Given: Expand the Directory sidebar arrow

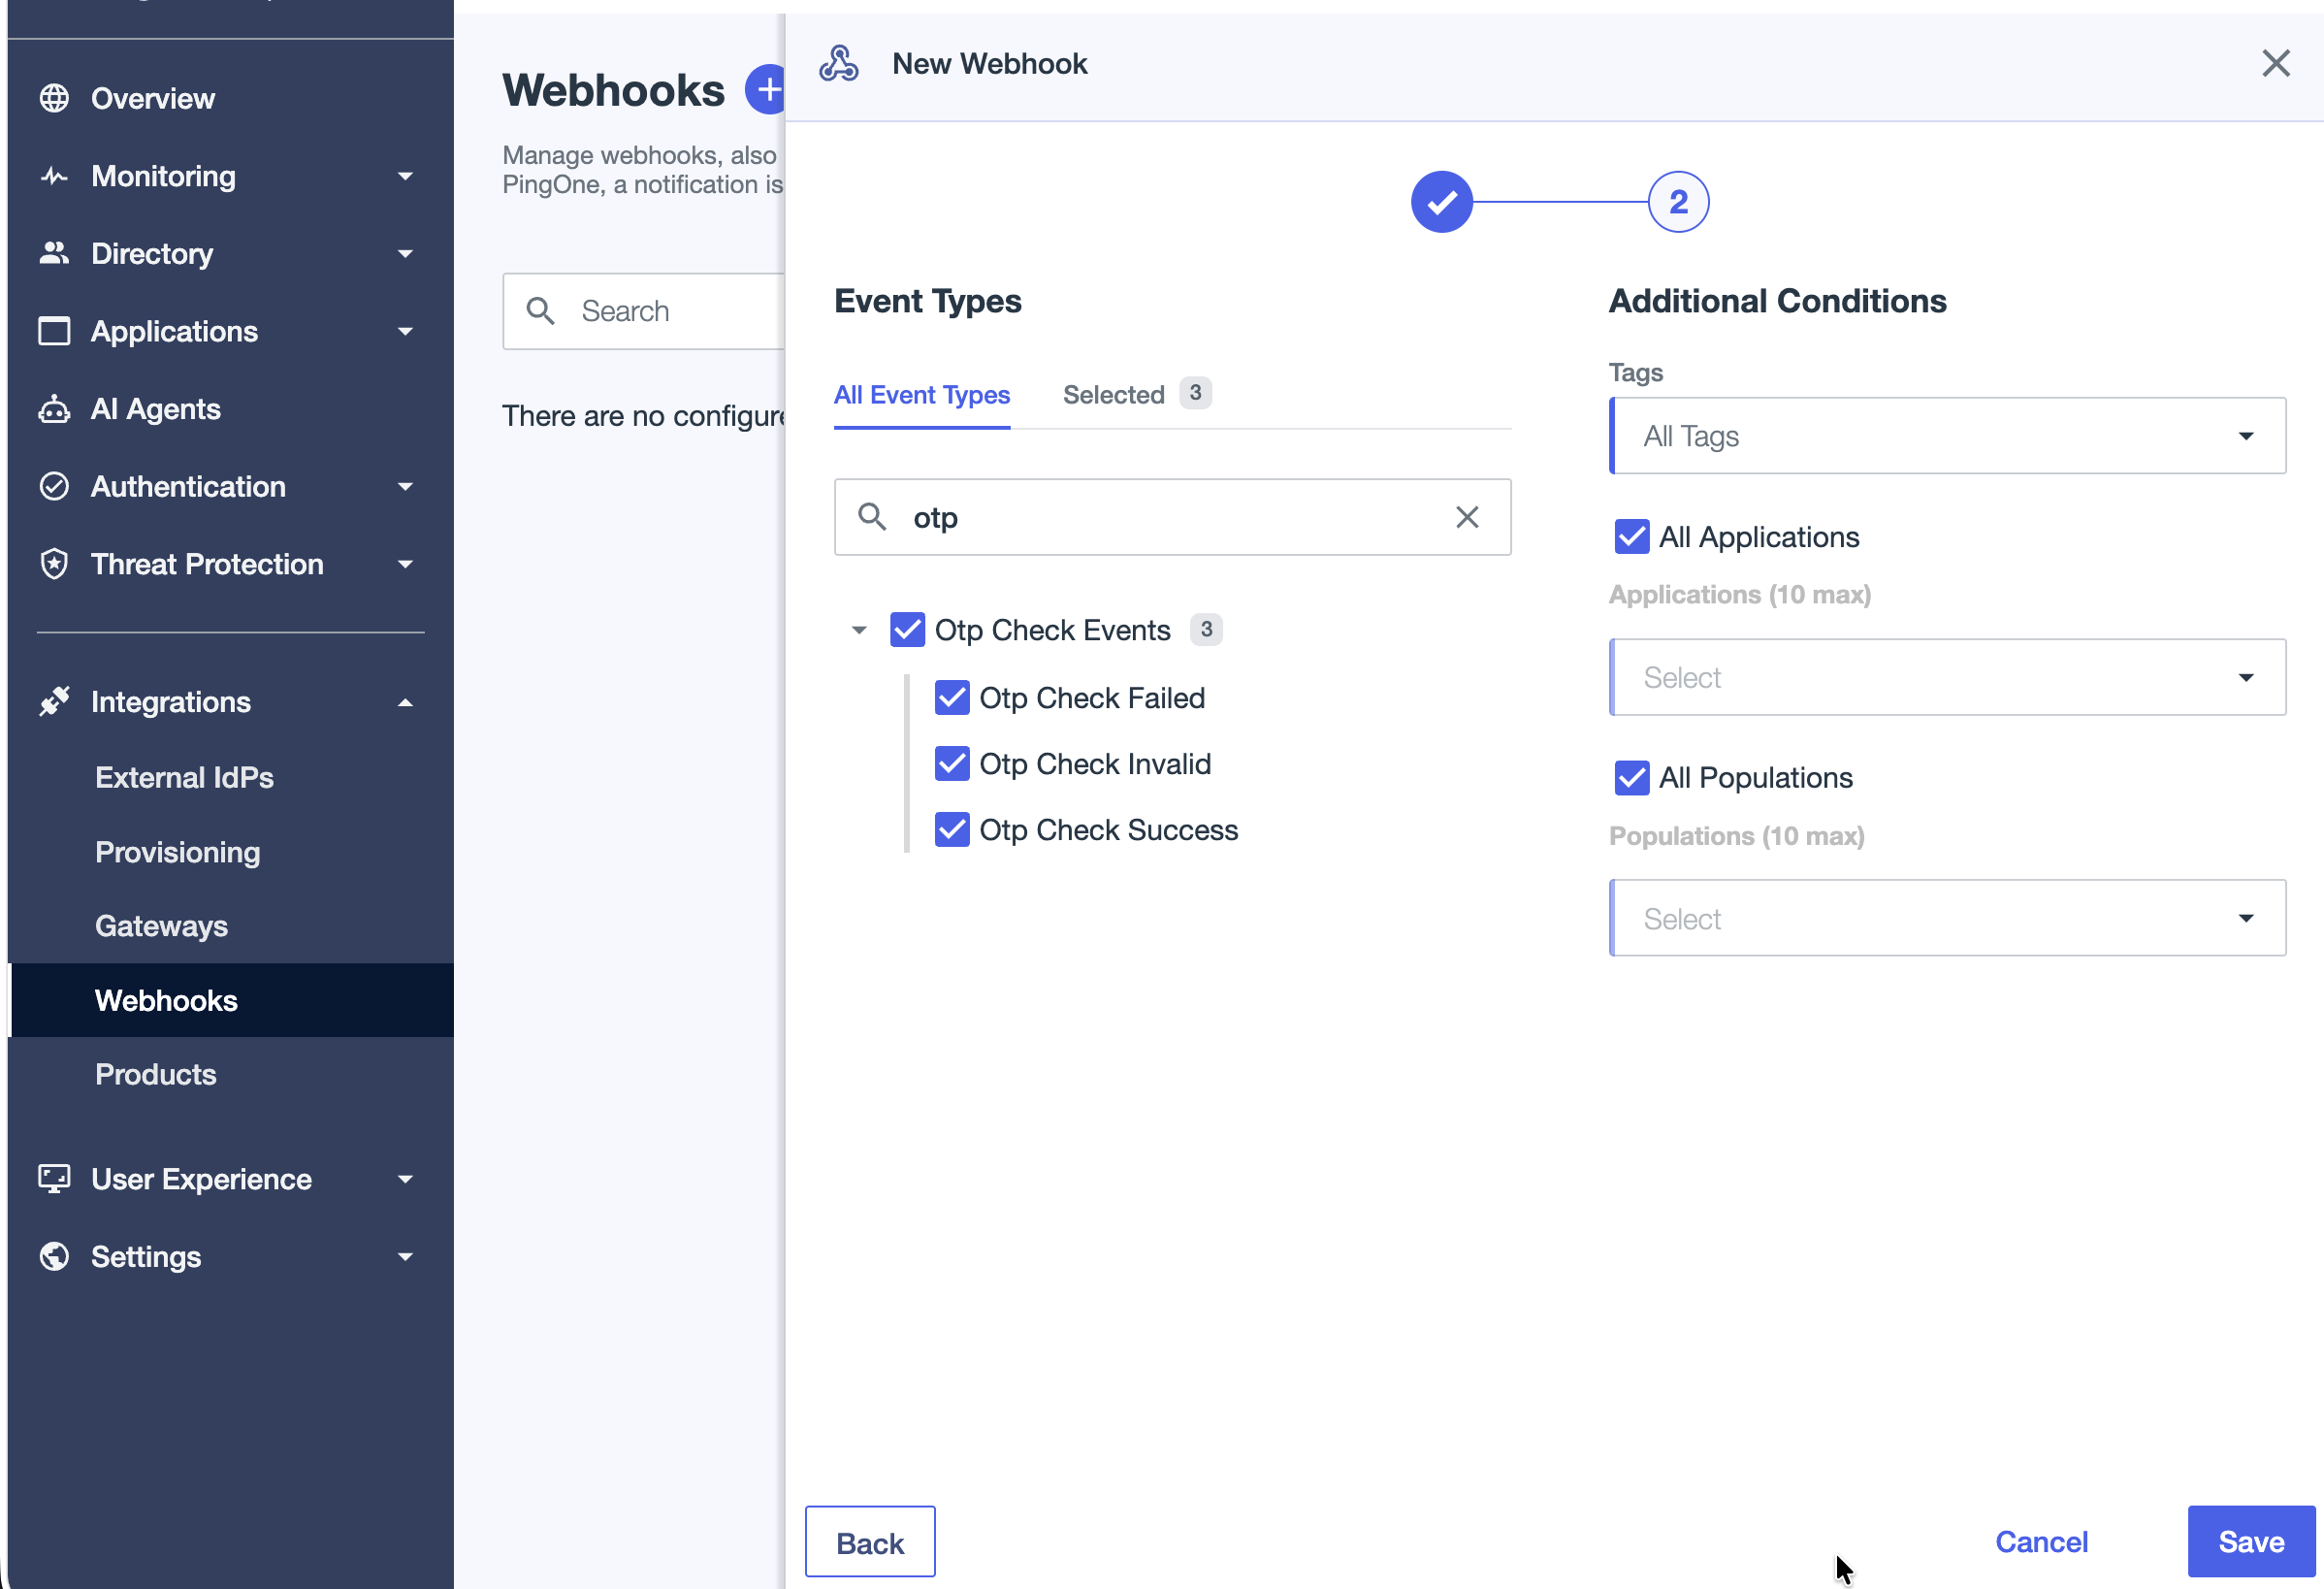Looking at the screenshot, I should point(405,254).
